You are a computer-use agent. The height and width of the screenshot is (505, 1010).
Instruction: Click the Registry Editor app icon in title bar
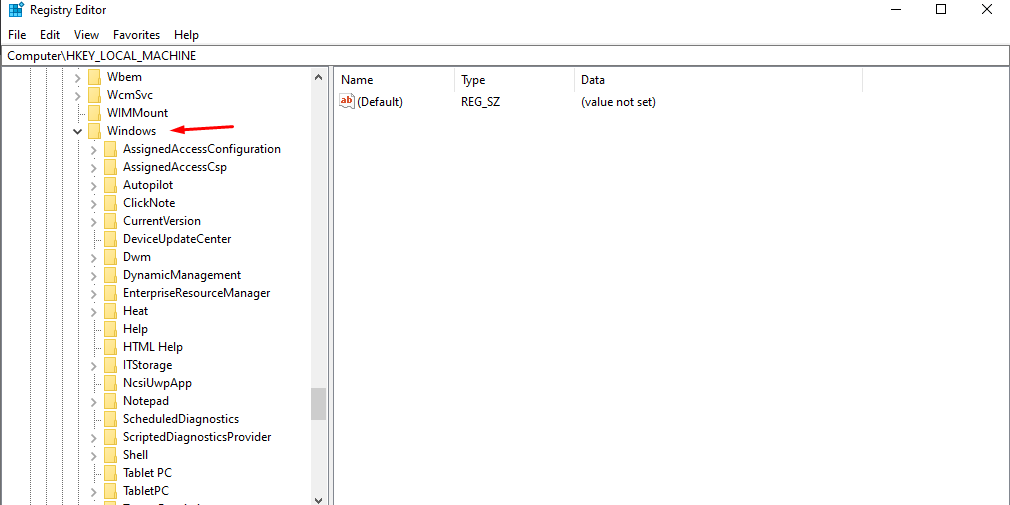15,10
